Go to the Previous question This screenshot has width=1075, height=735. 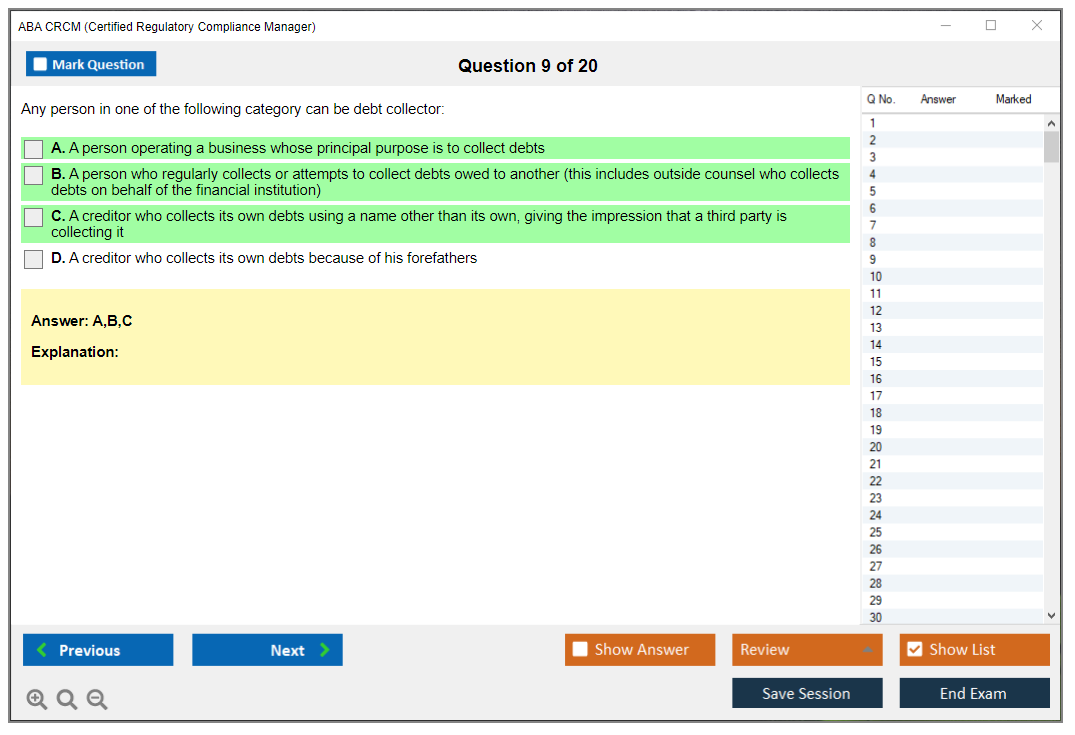pyautogui.click(x=98, y=650)
